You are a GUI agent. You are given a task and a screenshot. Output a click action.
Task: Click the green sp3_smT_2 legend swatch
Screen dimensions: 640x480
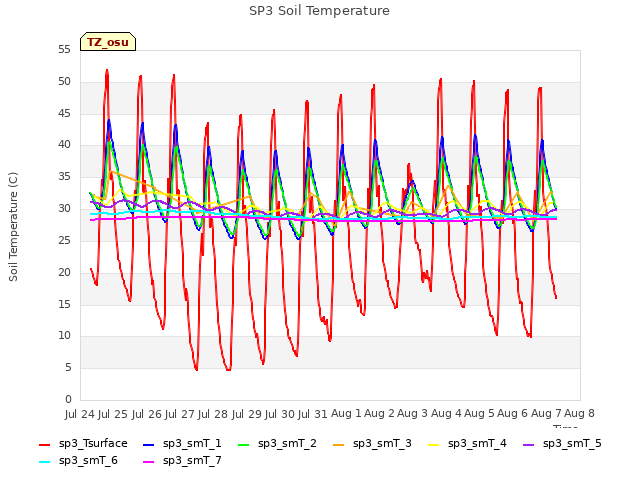[x=244, y=444]
